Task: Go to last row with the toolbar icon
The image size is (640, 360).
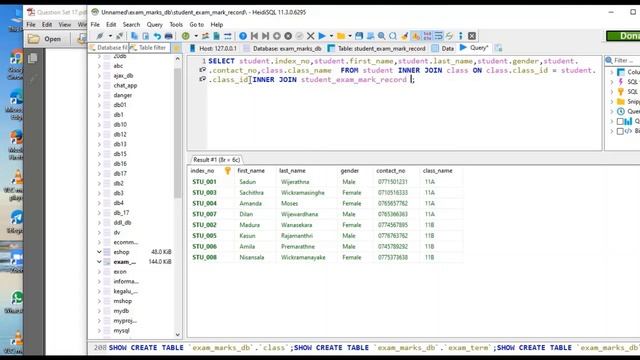Action: point(265,36)
